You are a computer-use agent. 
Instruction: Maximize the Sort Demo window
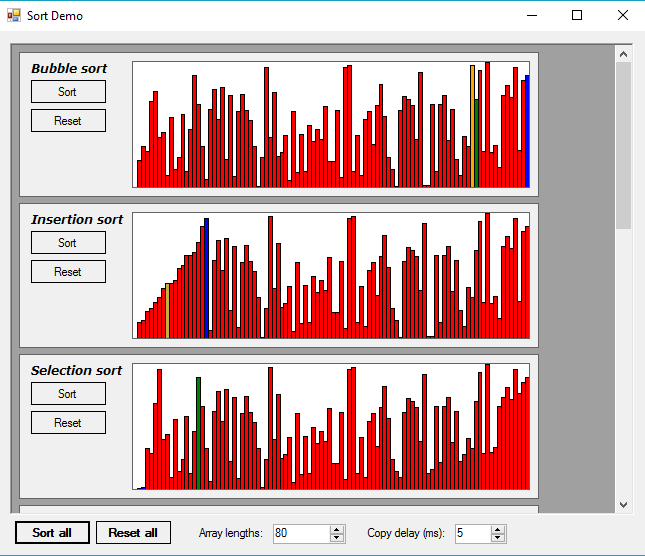577,16
